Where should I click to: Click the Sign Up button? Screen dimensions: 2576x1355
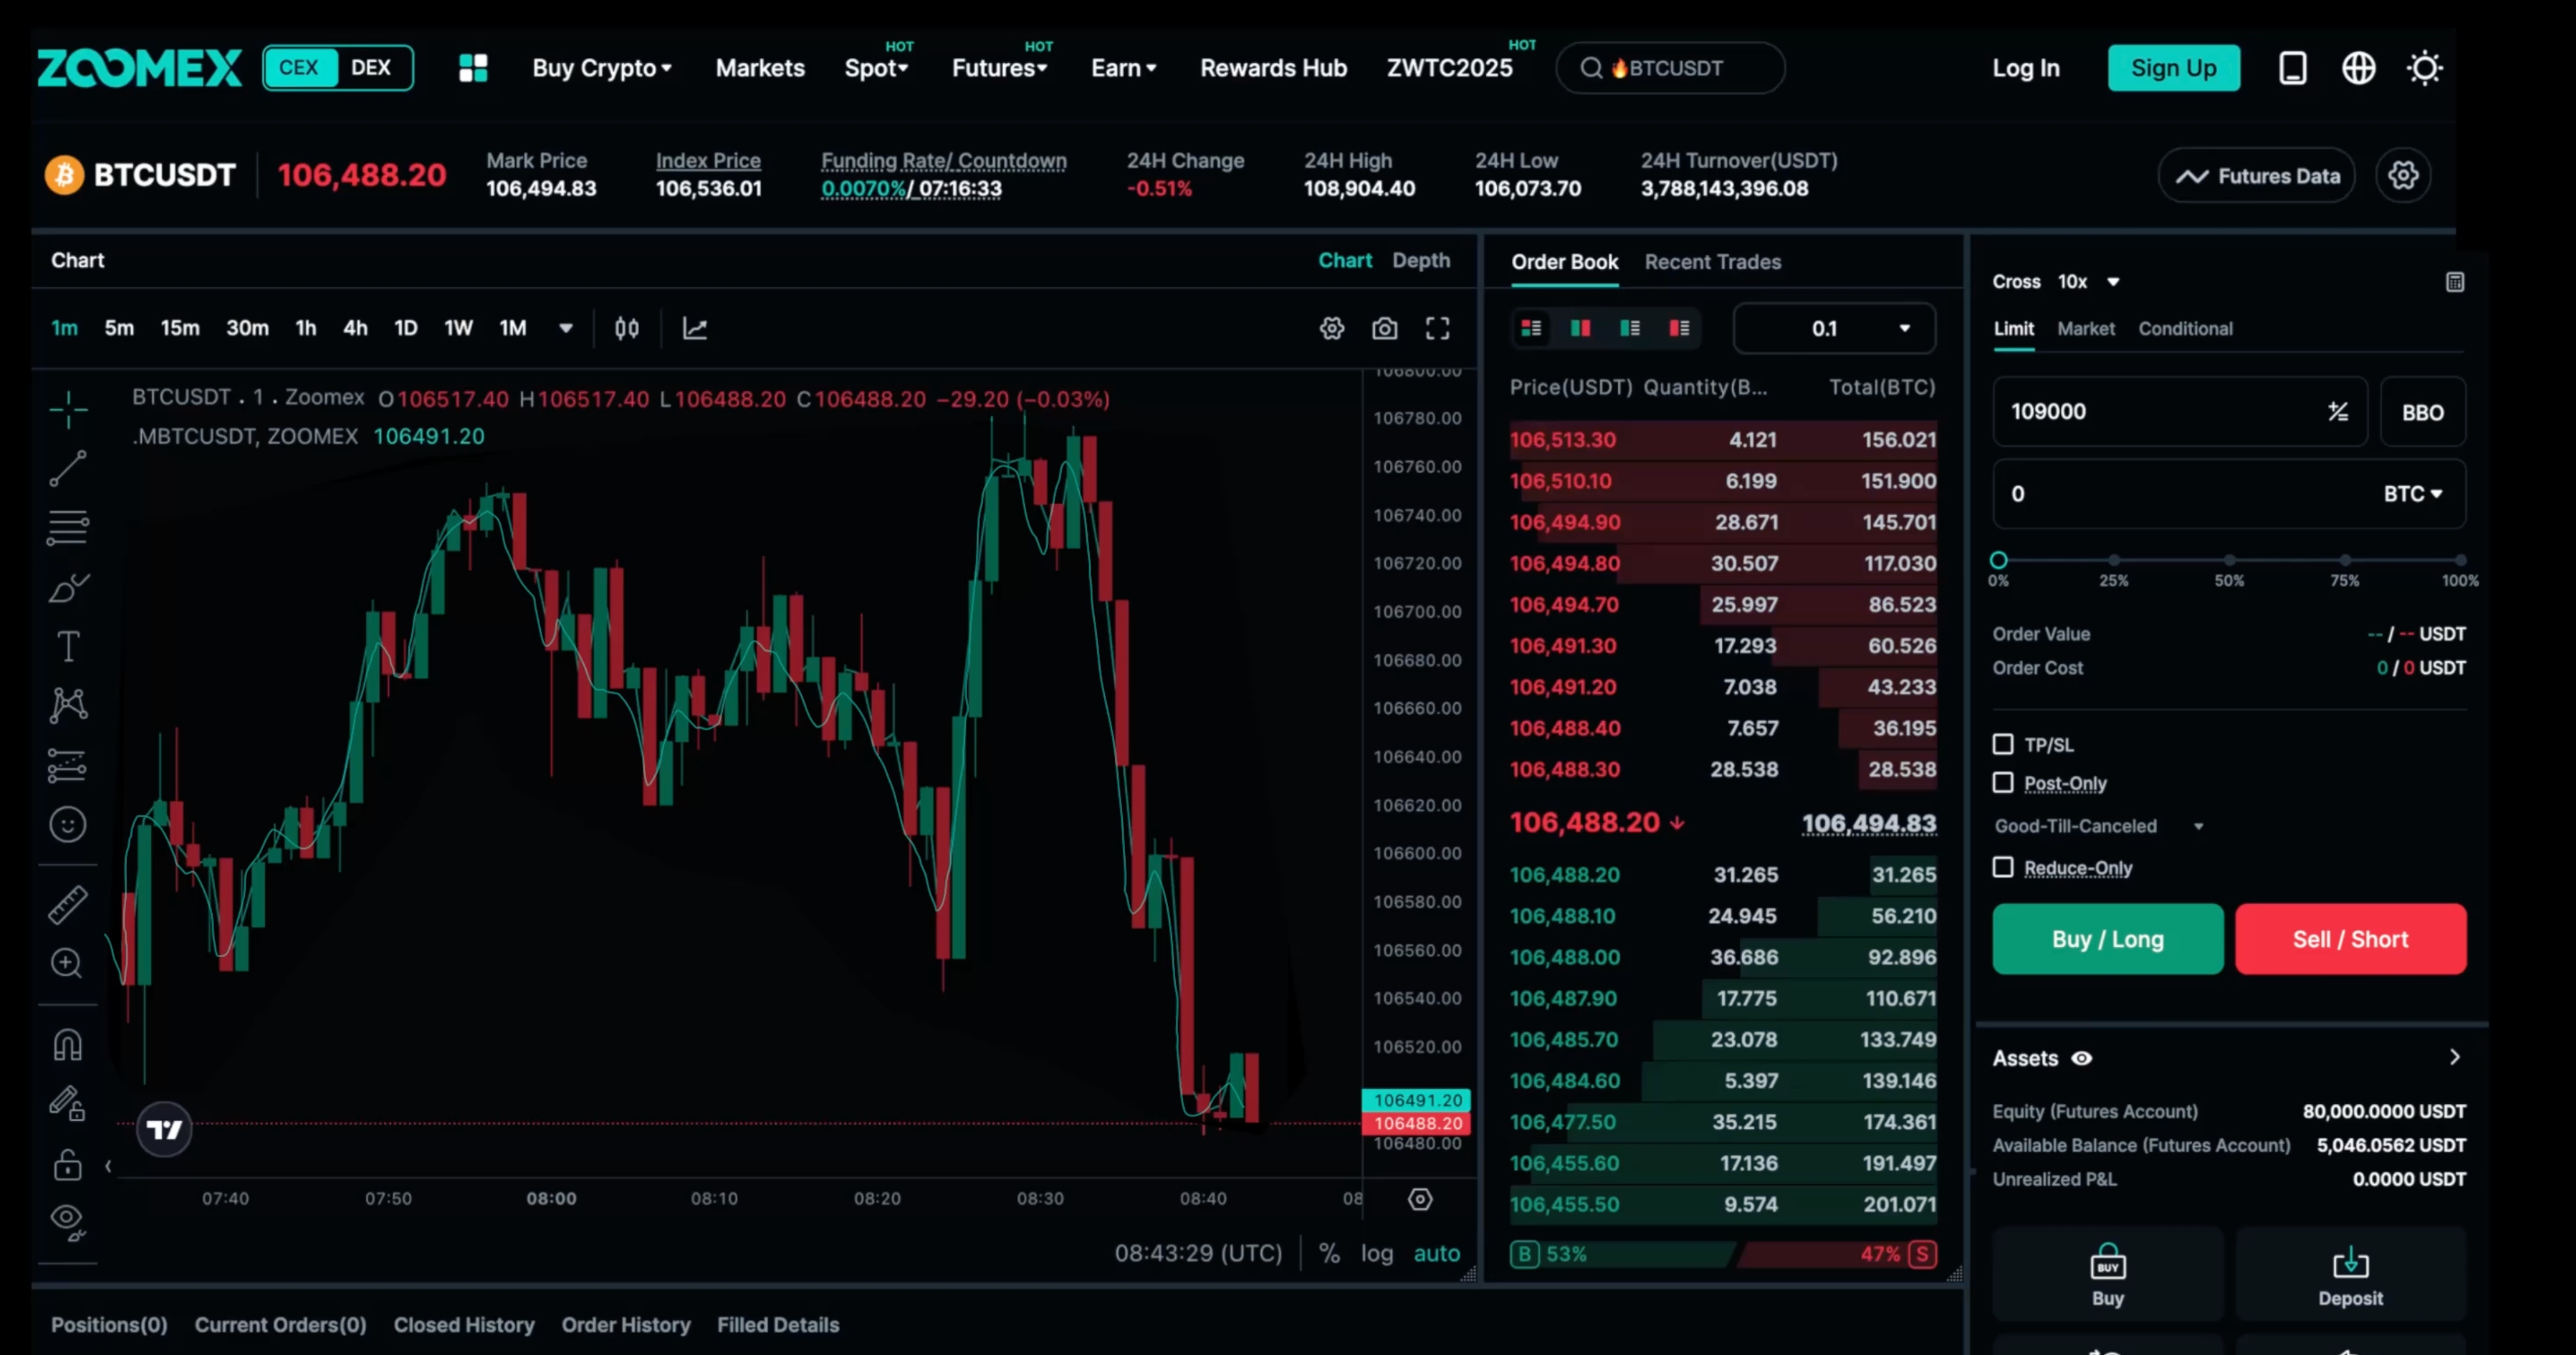2174,68
